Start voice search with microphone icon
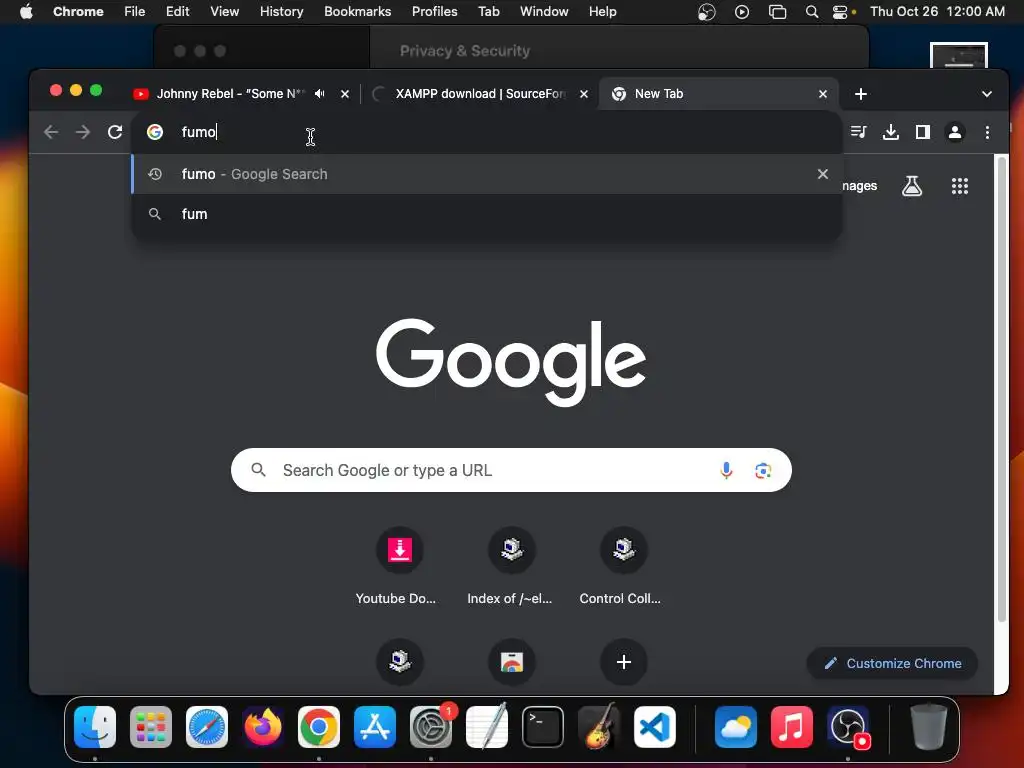Screen dimensions: 1024x768 click(x=726, y=470)
